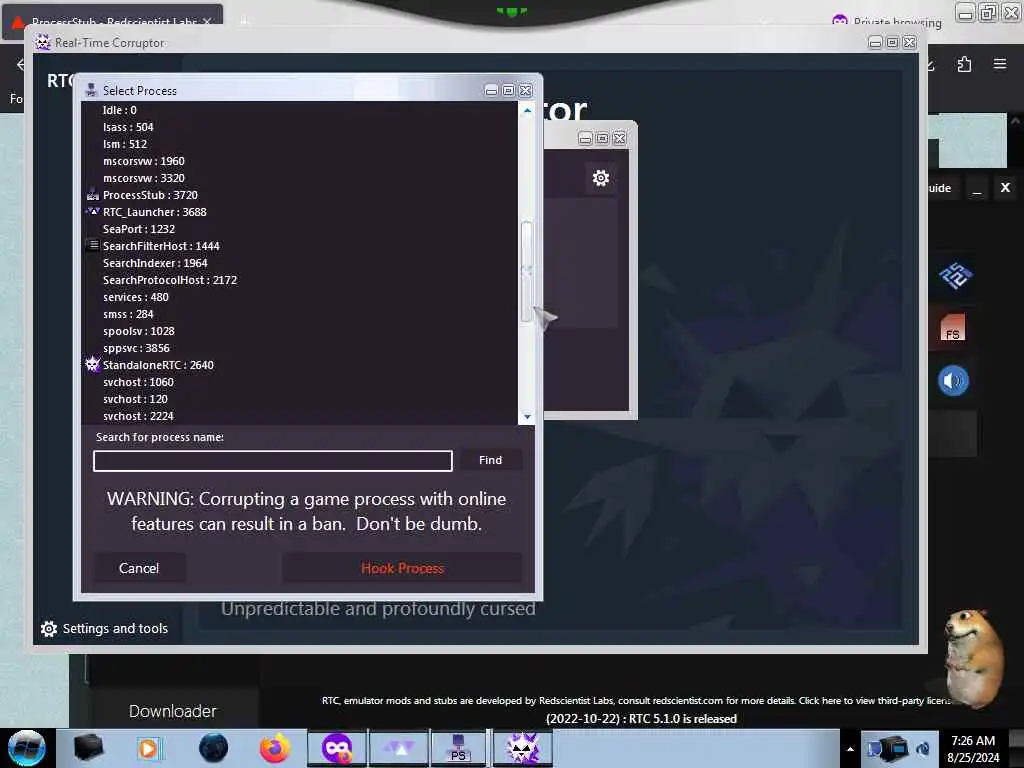Select 'smss : 284' process
The width and height of the screenshot is (1024, 768).
pyautogui.click(x=128, y=313)
